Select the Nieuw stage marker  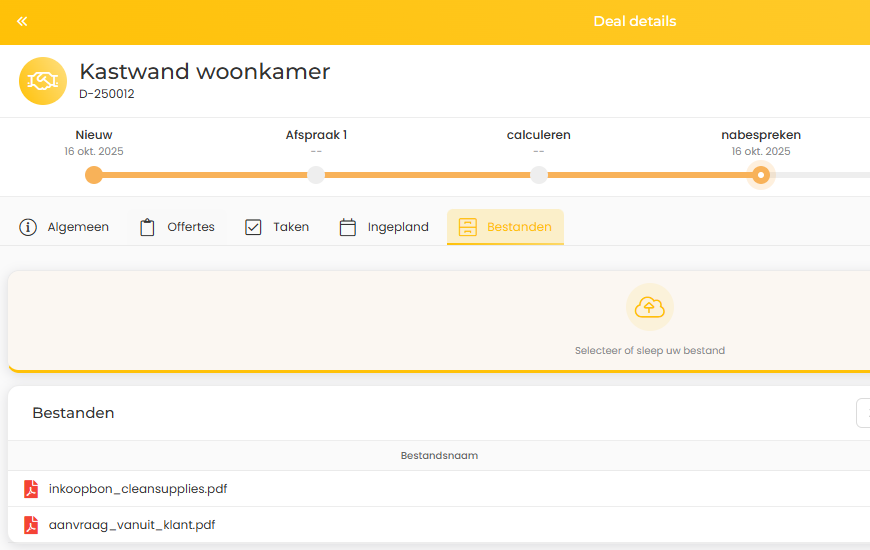point(94,175)
